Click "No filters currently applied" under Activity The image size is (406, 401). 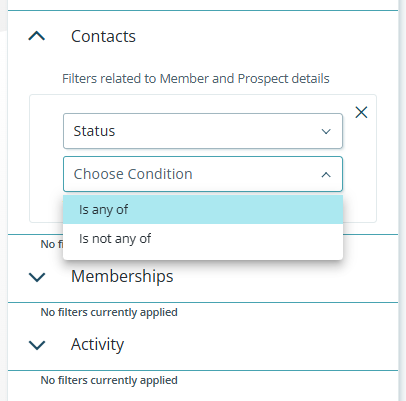point(109,380)
